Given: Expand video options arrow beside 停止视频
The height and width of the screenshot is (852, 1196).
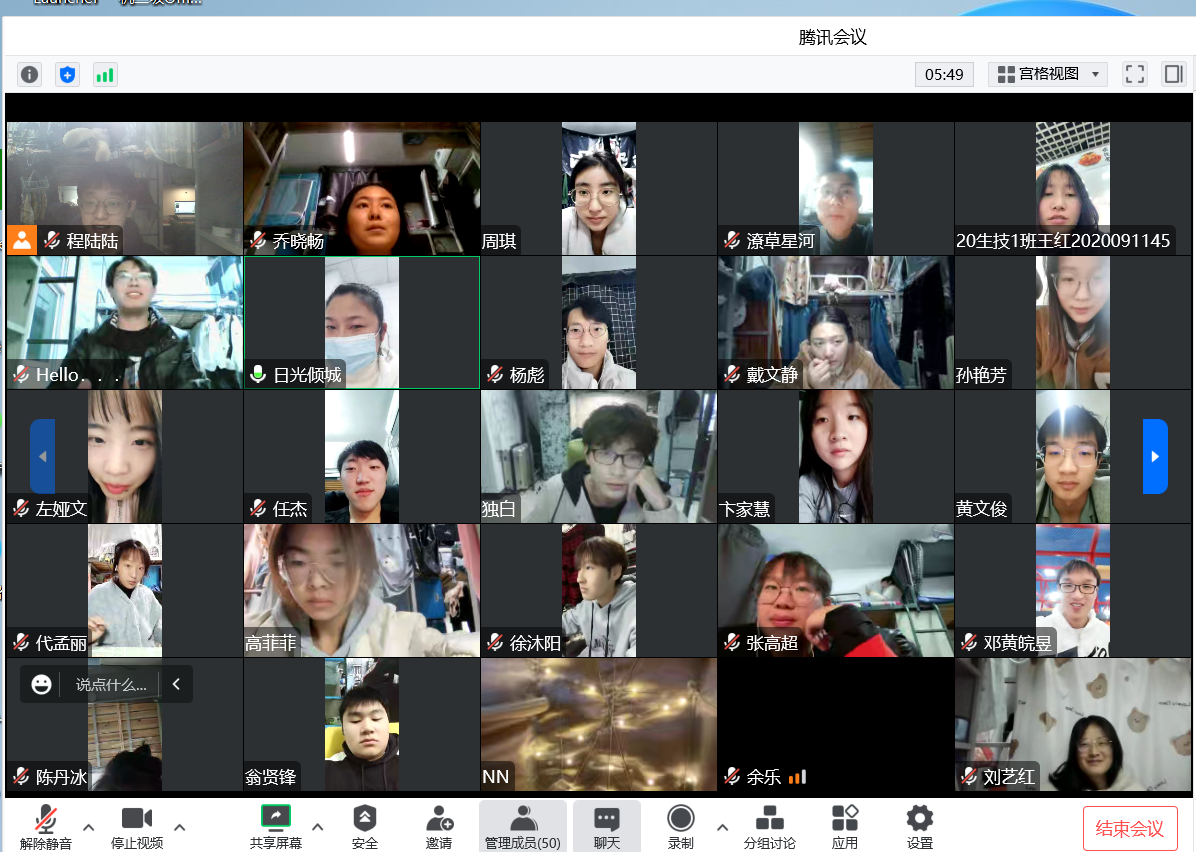Looking at the screenshot, I should point(180,827).
